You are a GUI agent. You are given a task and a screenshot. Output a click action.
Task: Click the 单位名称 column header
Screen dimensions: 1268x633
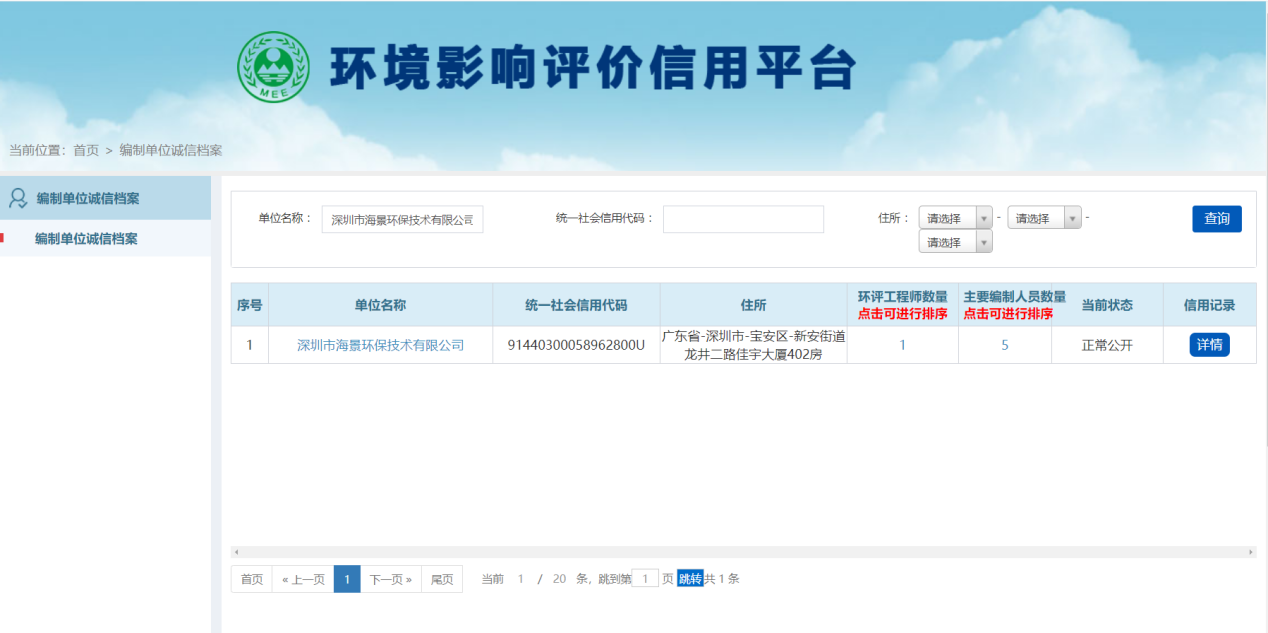pos(380,305)
